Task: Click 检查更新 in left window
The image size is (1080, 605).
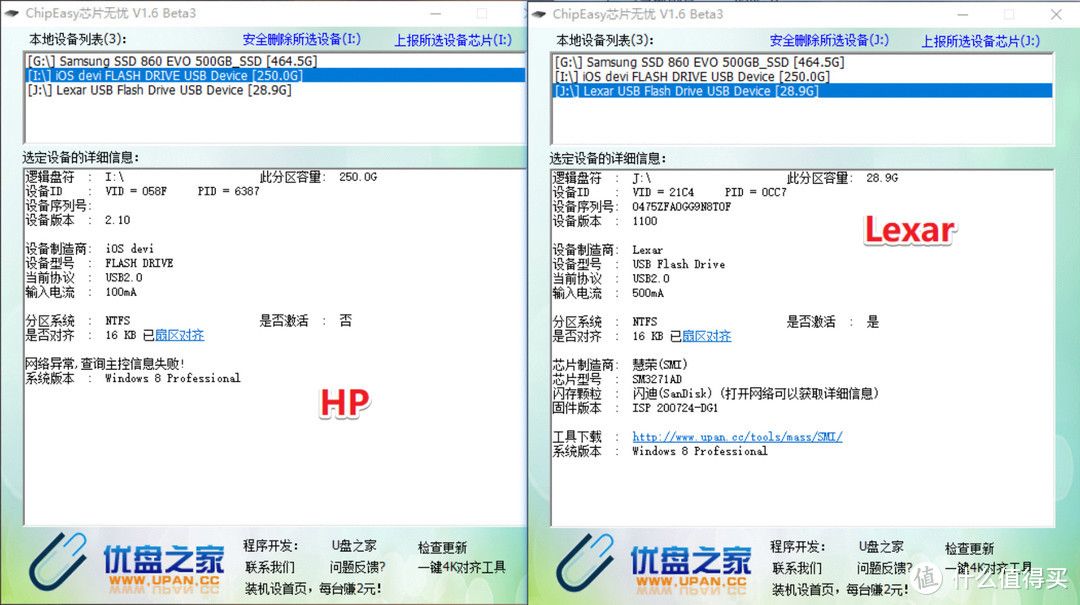Action: pos(442,547)
